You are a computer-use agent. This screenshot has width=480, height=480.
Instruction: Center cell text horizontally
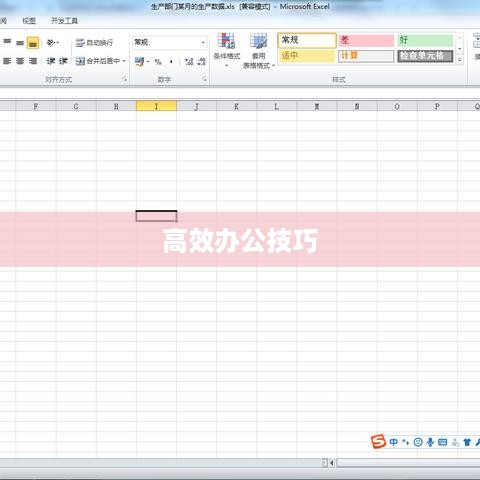[x=20, y=61]
